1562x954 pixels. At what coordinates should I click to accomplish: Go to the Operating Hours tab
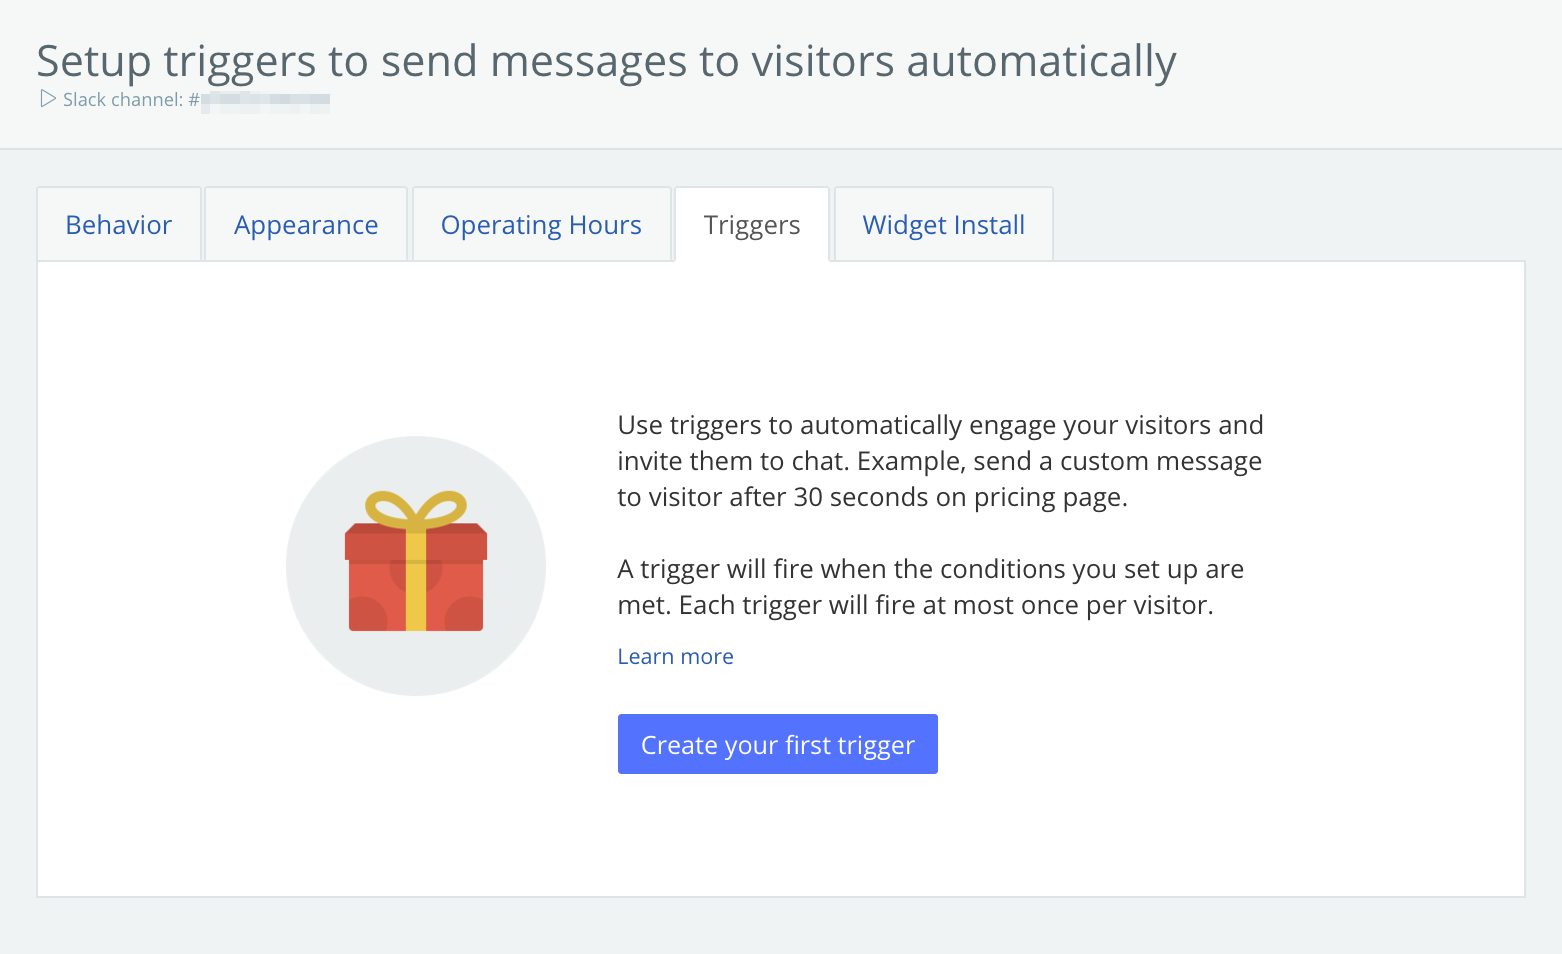(x=541, y=224)
